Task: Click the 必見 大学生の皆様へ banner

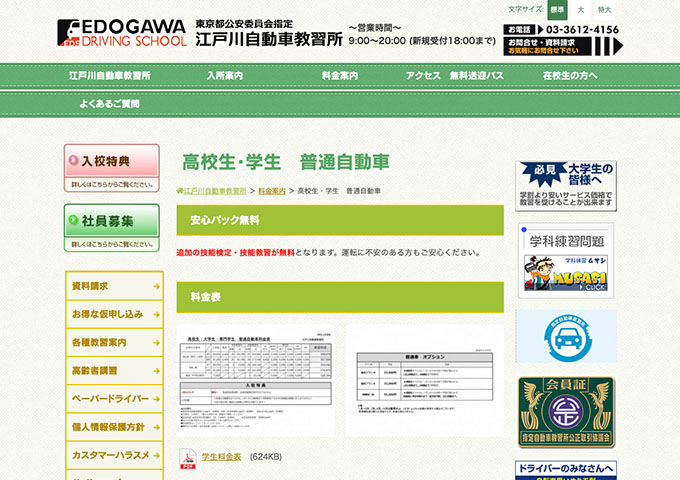Action: (566, 186)
